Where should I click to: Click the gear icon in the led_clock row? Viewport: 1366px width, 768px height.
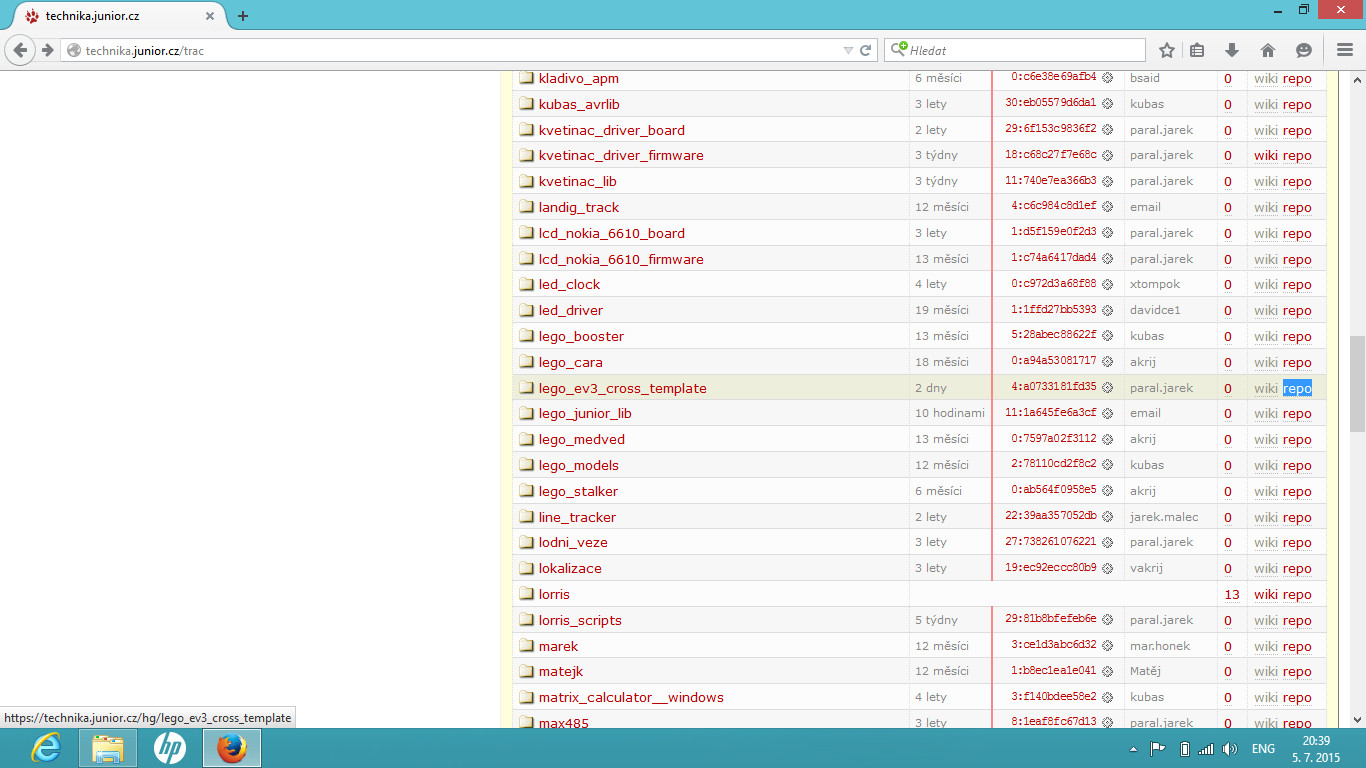click(x=1107, y=285)
